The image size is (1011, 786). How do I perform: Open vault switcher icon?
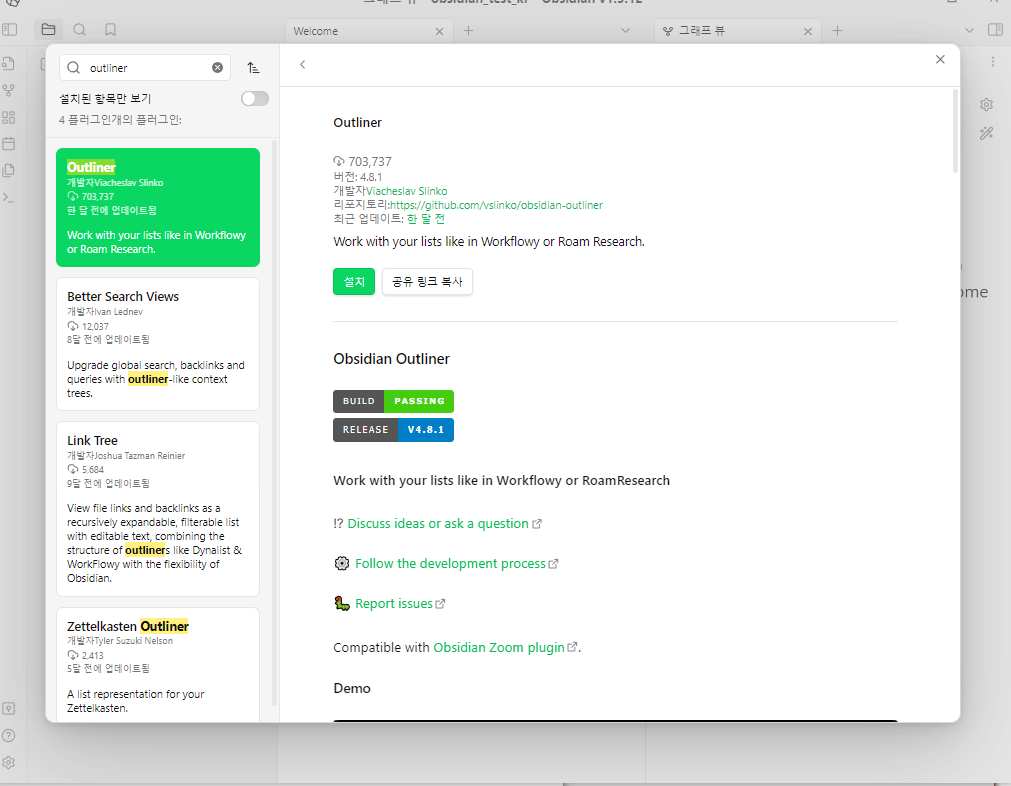(x=8, y=709)
